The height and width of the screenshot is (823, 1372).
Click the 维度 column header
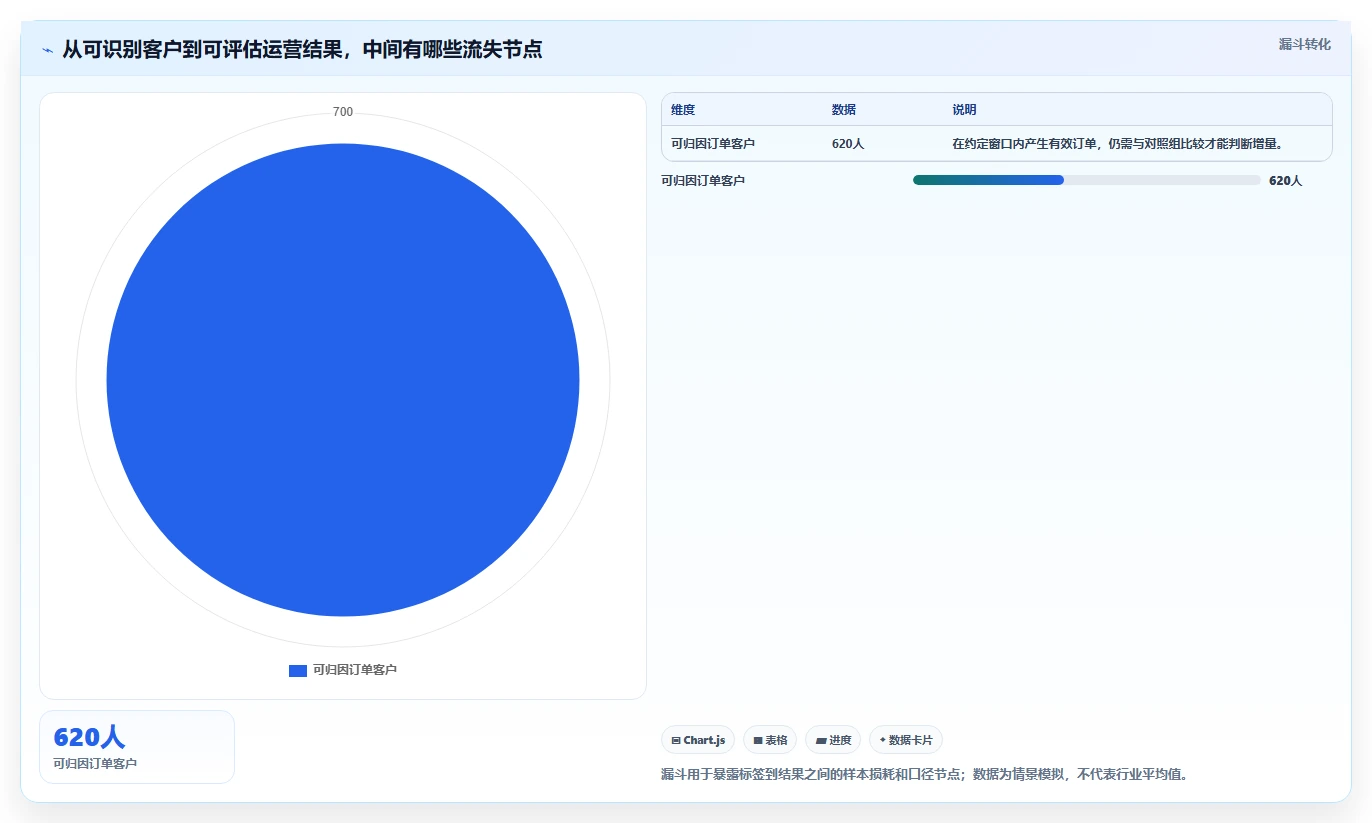[x=683, y=110]
